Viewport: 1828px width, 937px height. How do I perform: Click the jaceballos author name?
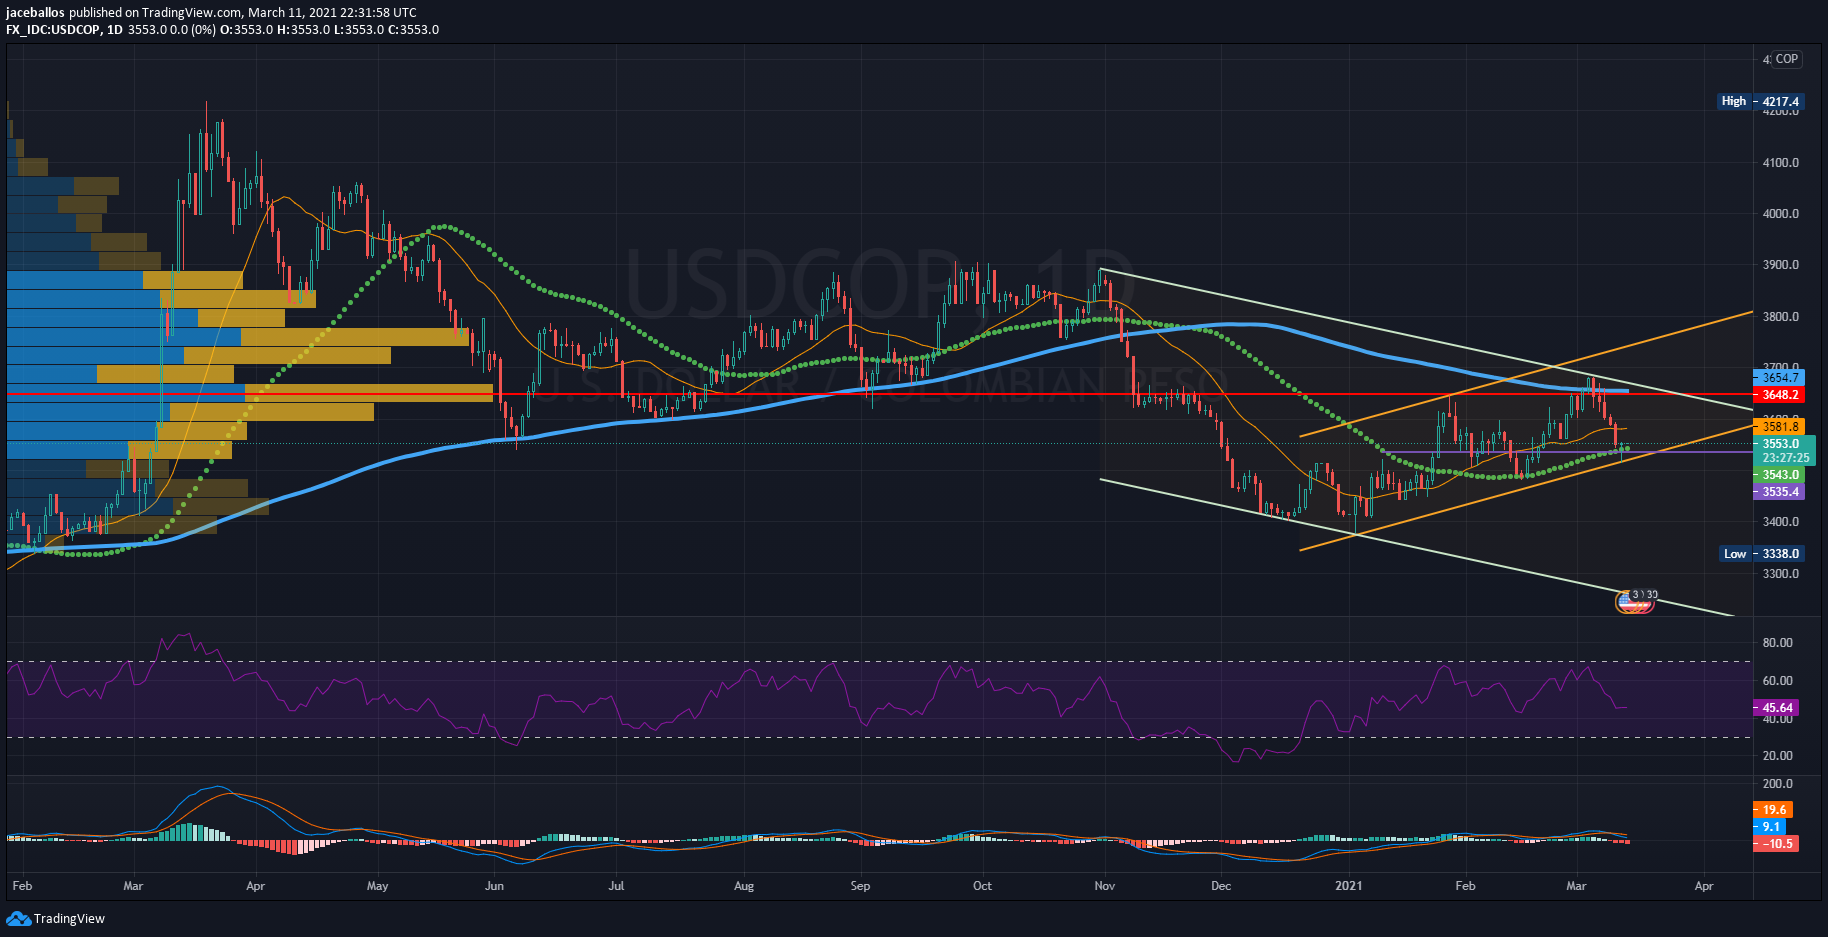coord(36,12)
